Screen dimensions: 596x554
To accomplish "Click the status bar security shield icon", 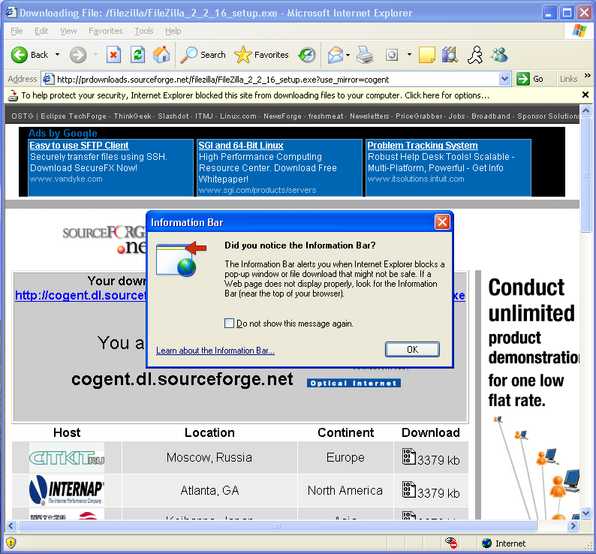I will click(x=11, y=543).
